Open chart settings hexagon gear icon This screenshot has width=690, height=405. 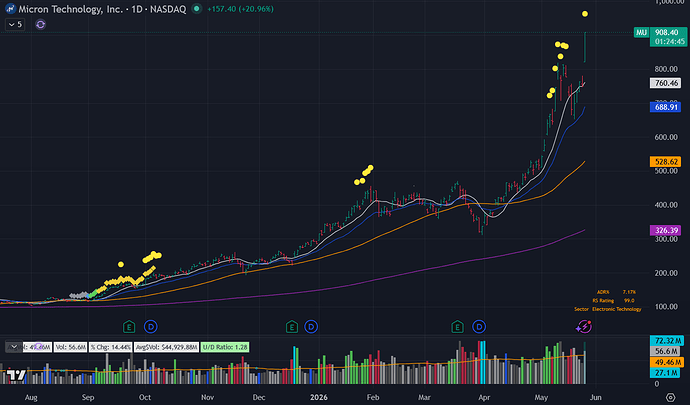671,397
